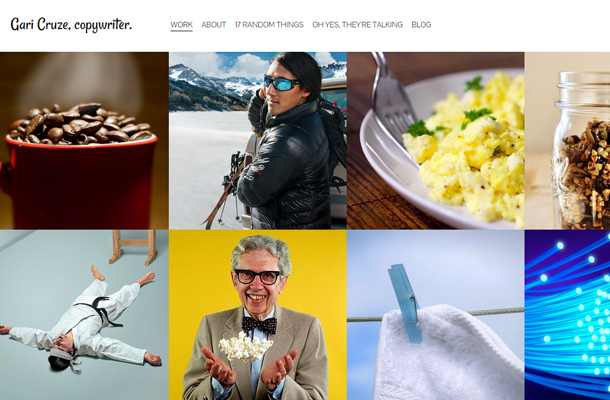Screen dimensions: 610x400
Task: Open the blue fiber optics thumbnail
Action: (x=567, y=315)
